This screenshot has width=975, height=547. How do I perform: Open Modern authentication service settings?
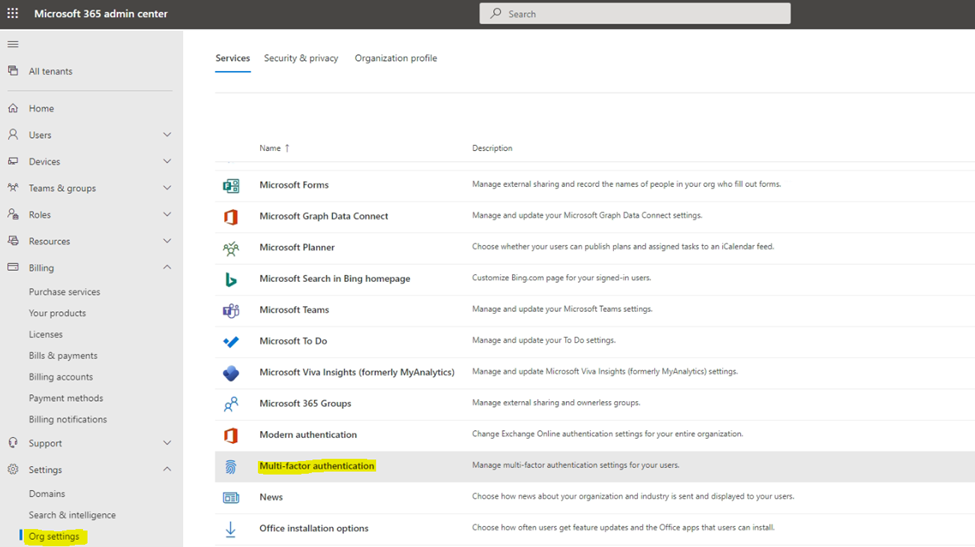click(308, 435)
